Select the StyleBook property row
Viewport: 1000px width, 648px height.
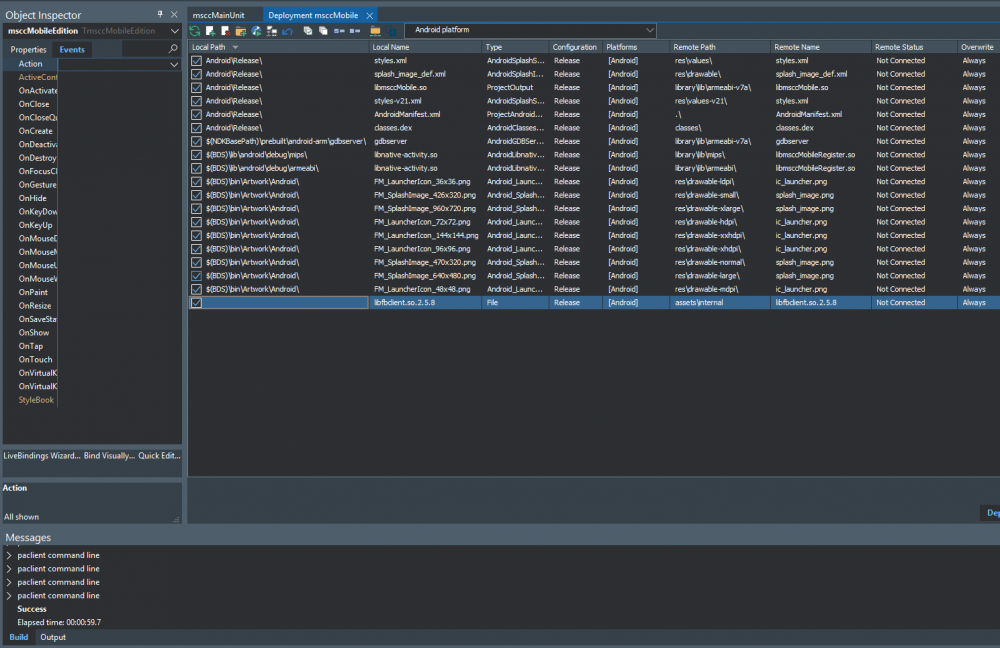click(36, 400)
